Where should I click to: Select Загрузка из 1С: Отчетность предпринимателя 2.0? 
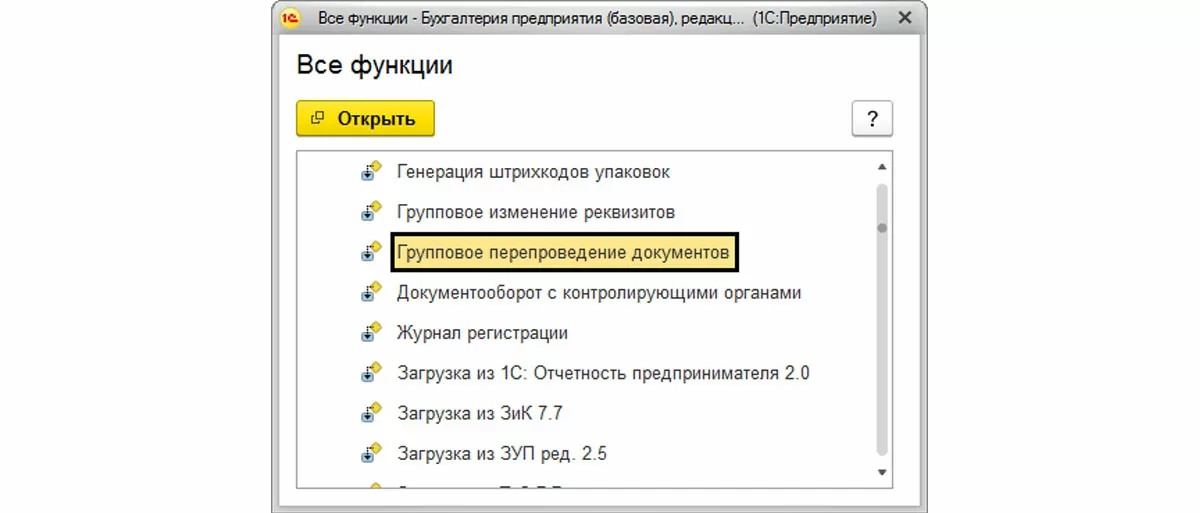pos(603,374)
